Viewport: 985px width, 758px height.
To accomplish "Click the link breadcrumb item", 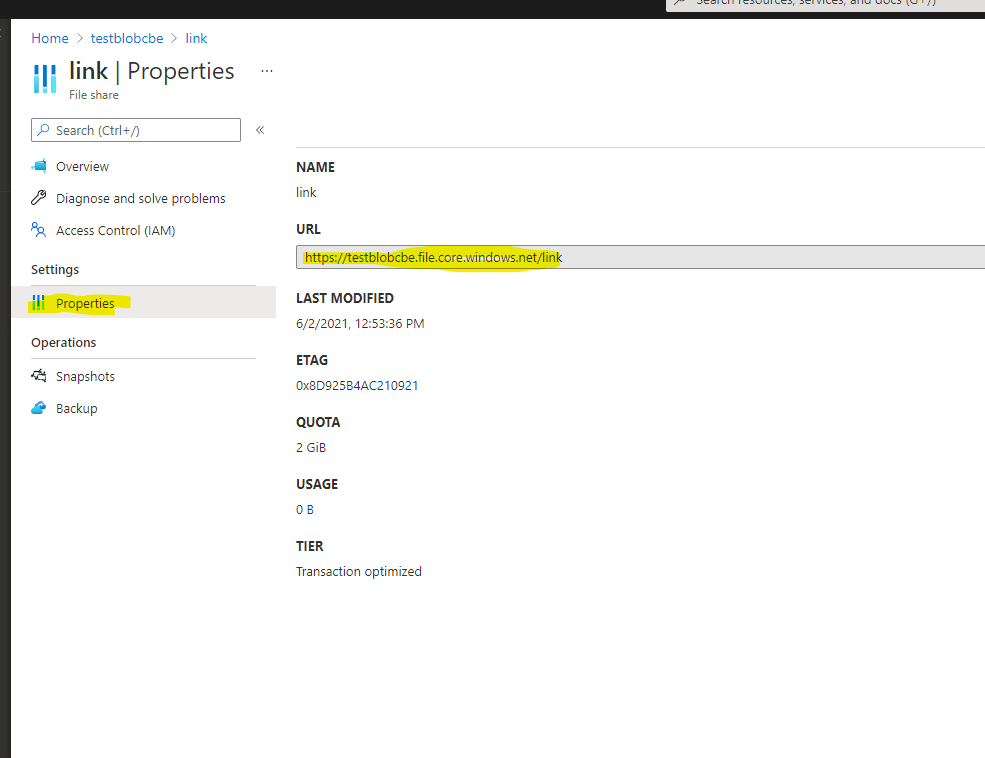I will pyautogui.click(x=197, y=38).
